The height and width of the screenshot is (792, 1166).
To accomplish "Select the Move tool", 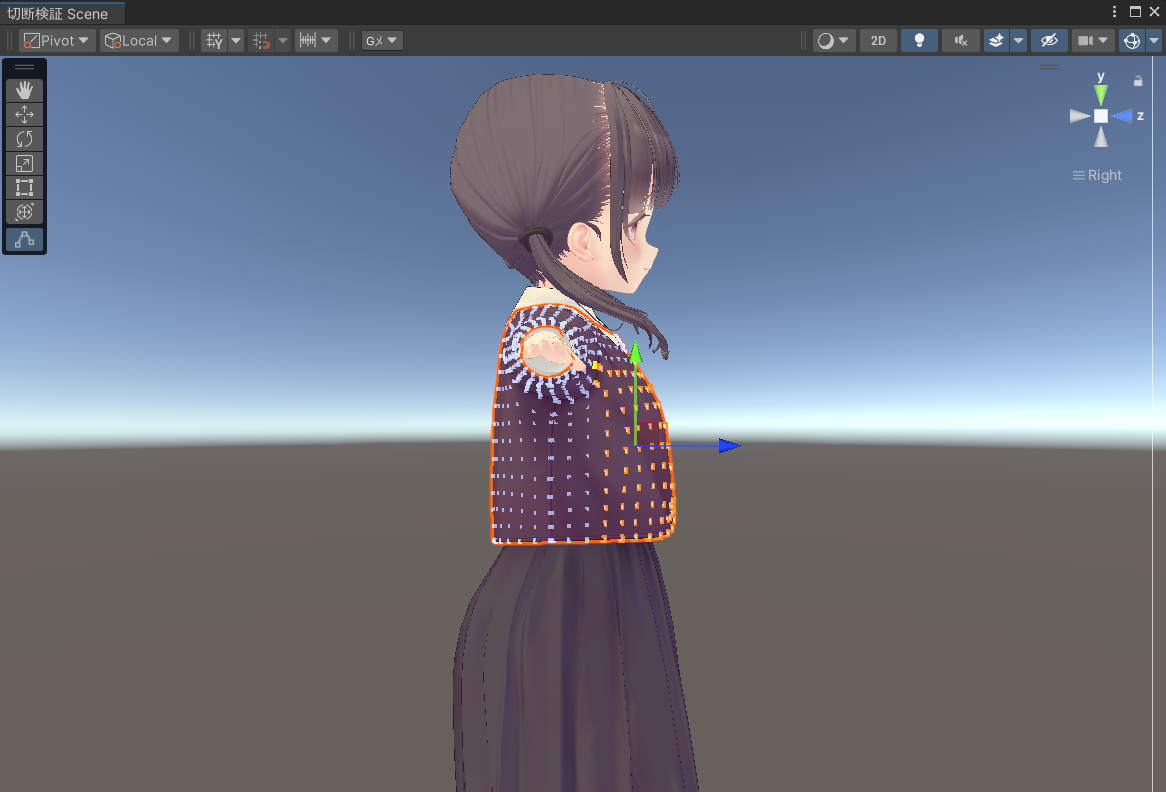I will pyautogui.click(x=25, y=115).
